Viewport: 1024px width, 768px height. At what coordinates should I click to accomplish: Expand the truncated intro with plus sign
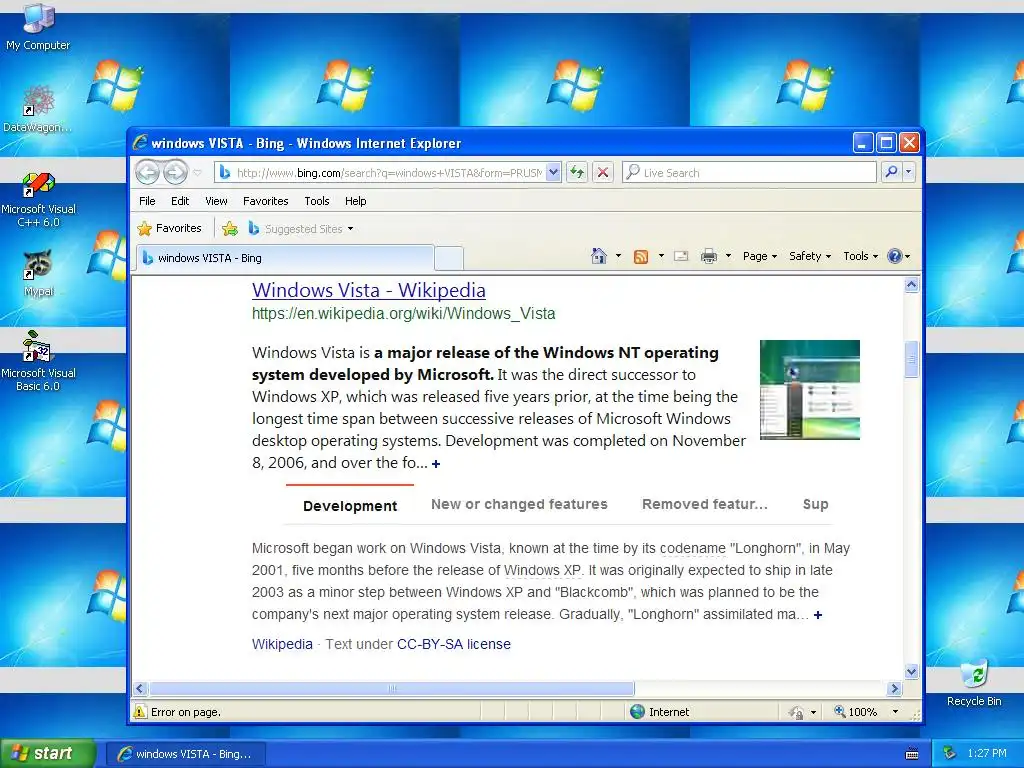[x=436, y=464]
